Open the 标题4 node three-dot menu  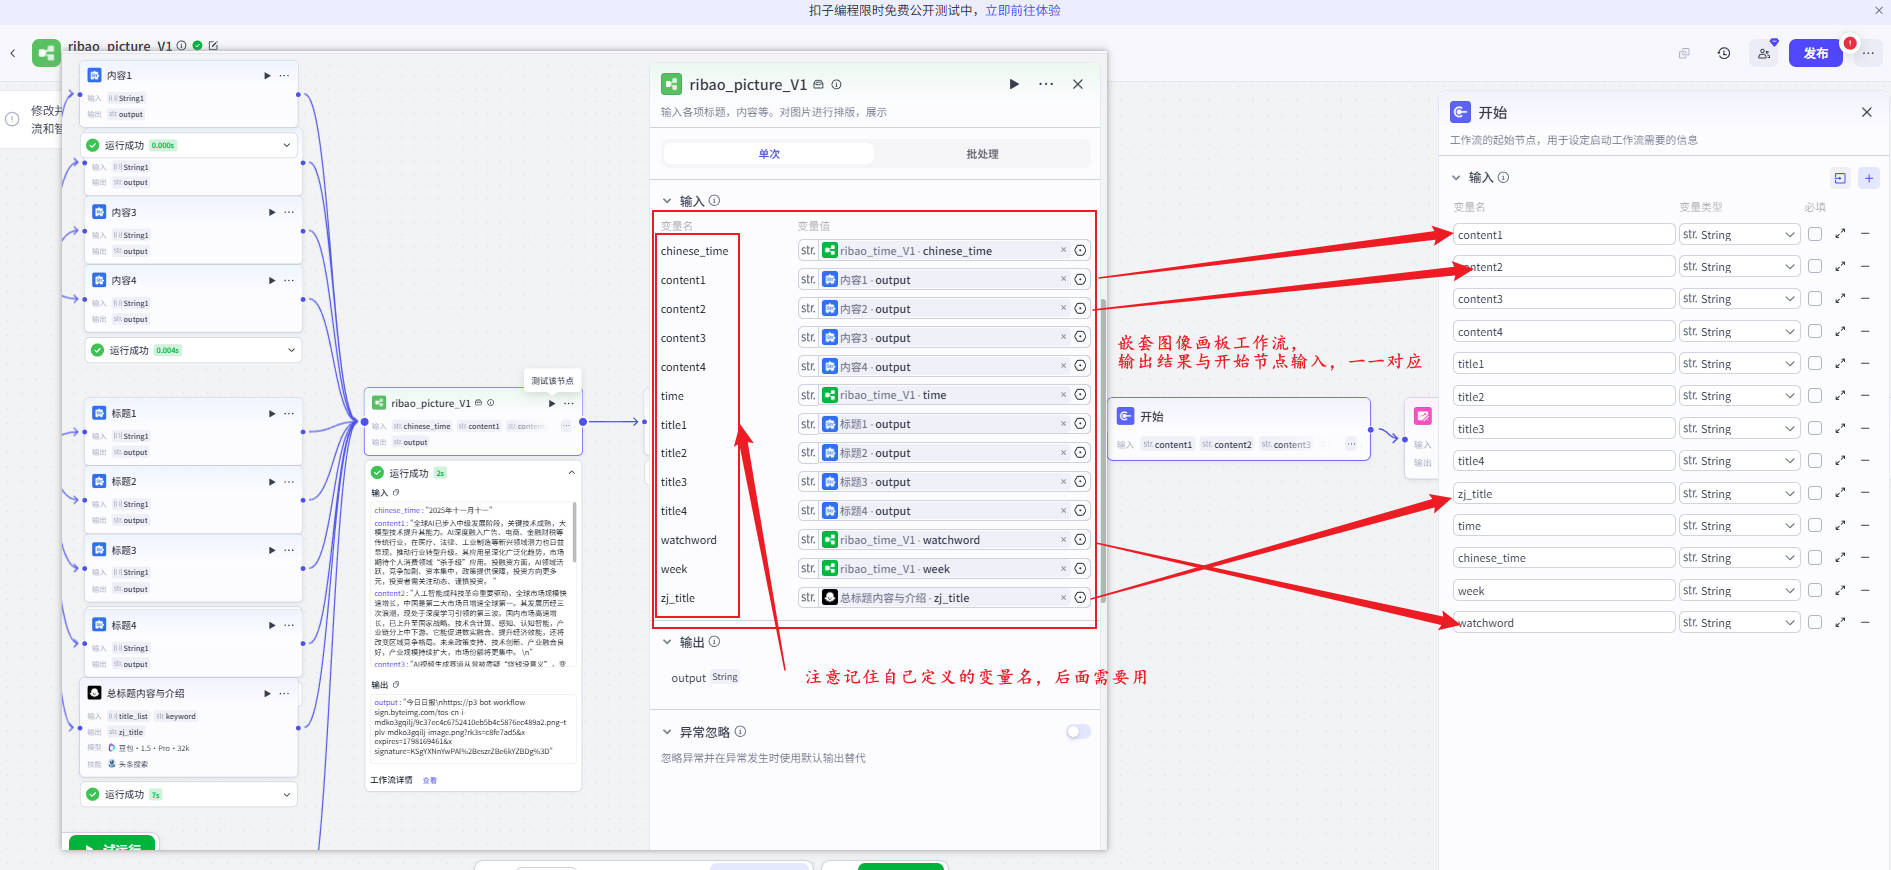(288, 625)
